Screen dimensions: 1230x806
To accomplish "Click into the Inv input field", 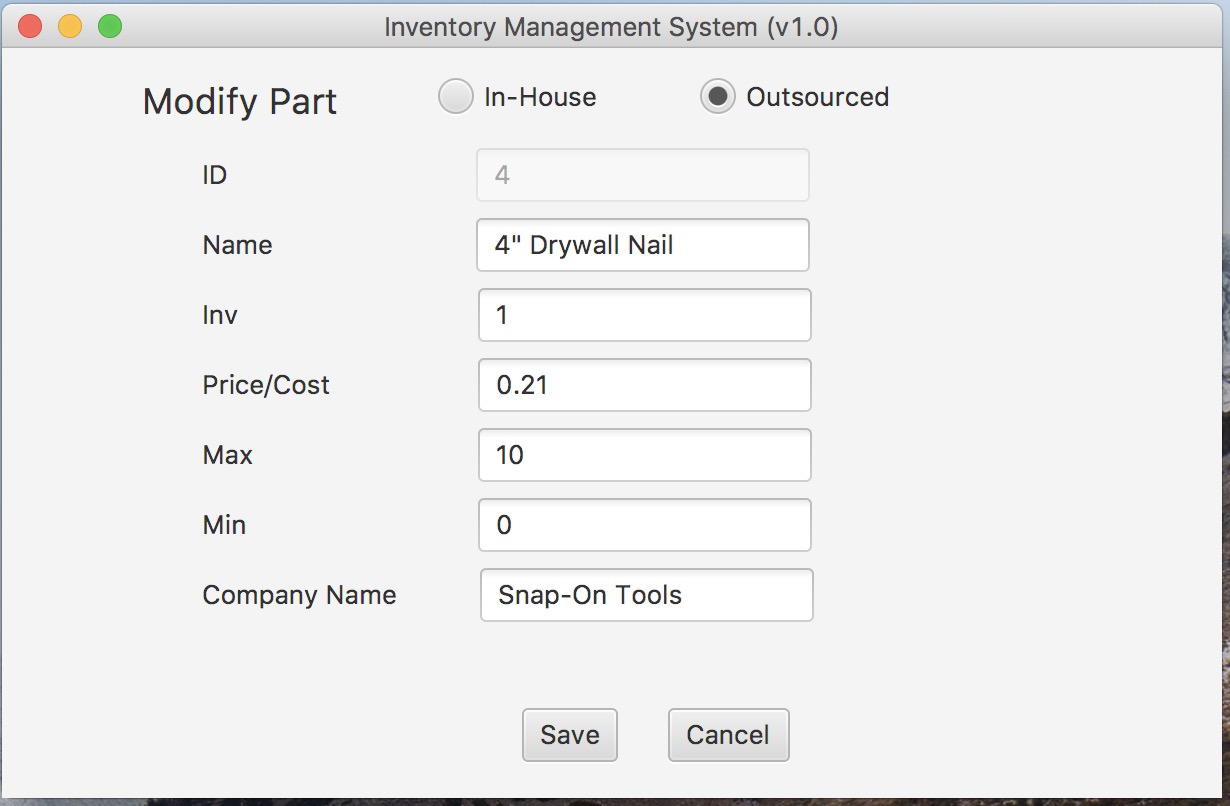I will (644, 316).
